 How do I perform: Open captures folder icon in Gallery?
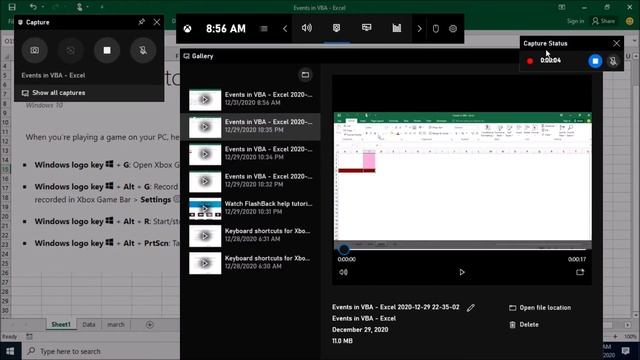point(305,75)
